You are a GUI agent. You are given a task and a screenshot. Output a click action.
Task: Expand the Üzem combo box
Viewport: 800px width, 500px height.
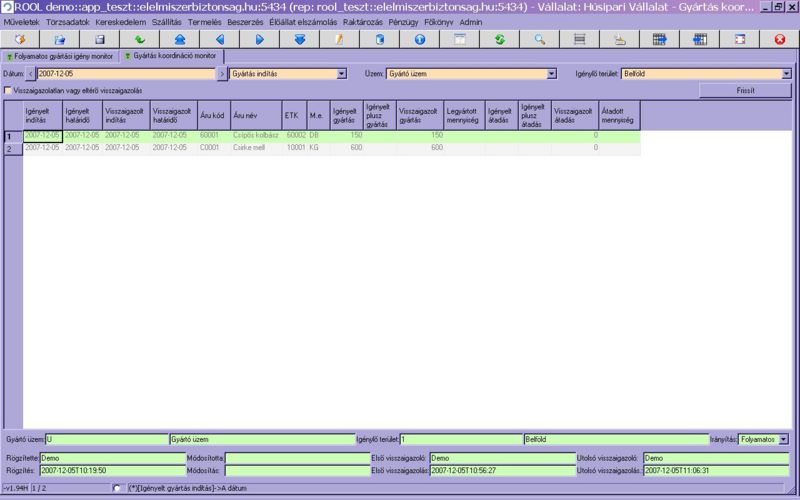point(552,74)
